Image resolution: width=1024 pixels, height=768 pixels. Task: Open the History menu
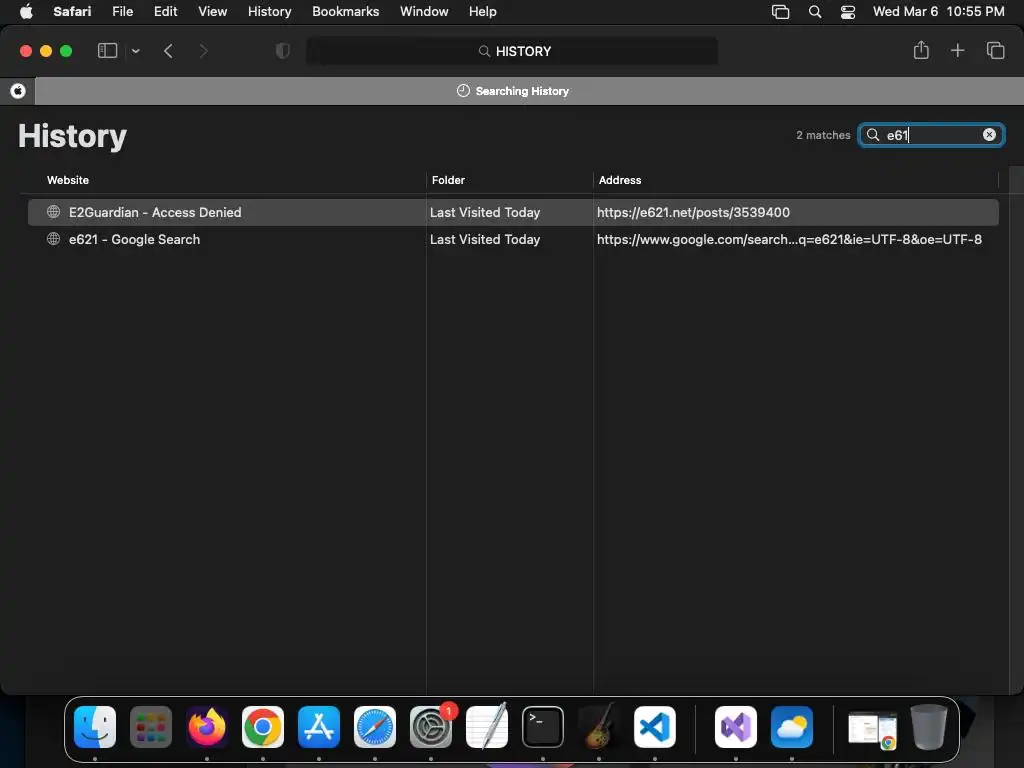point(269,11)
